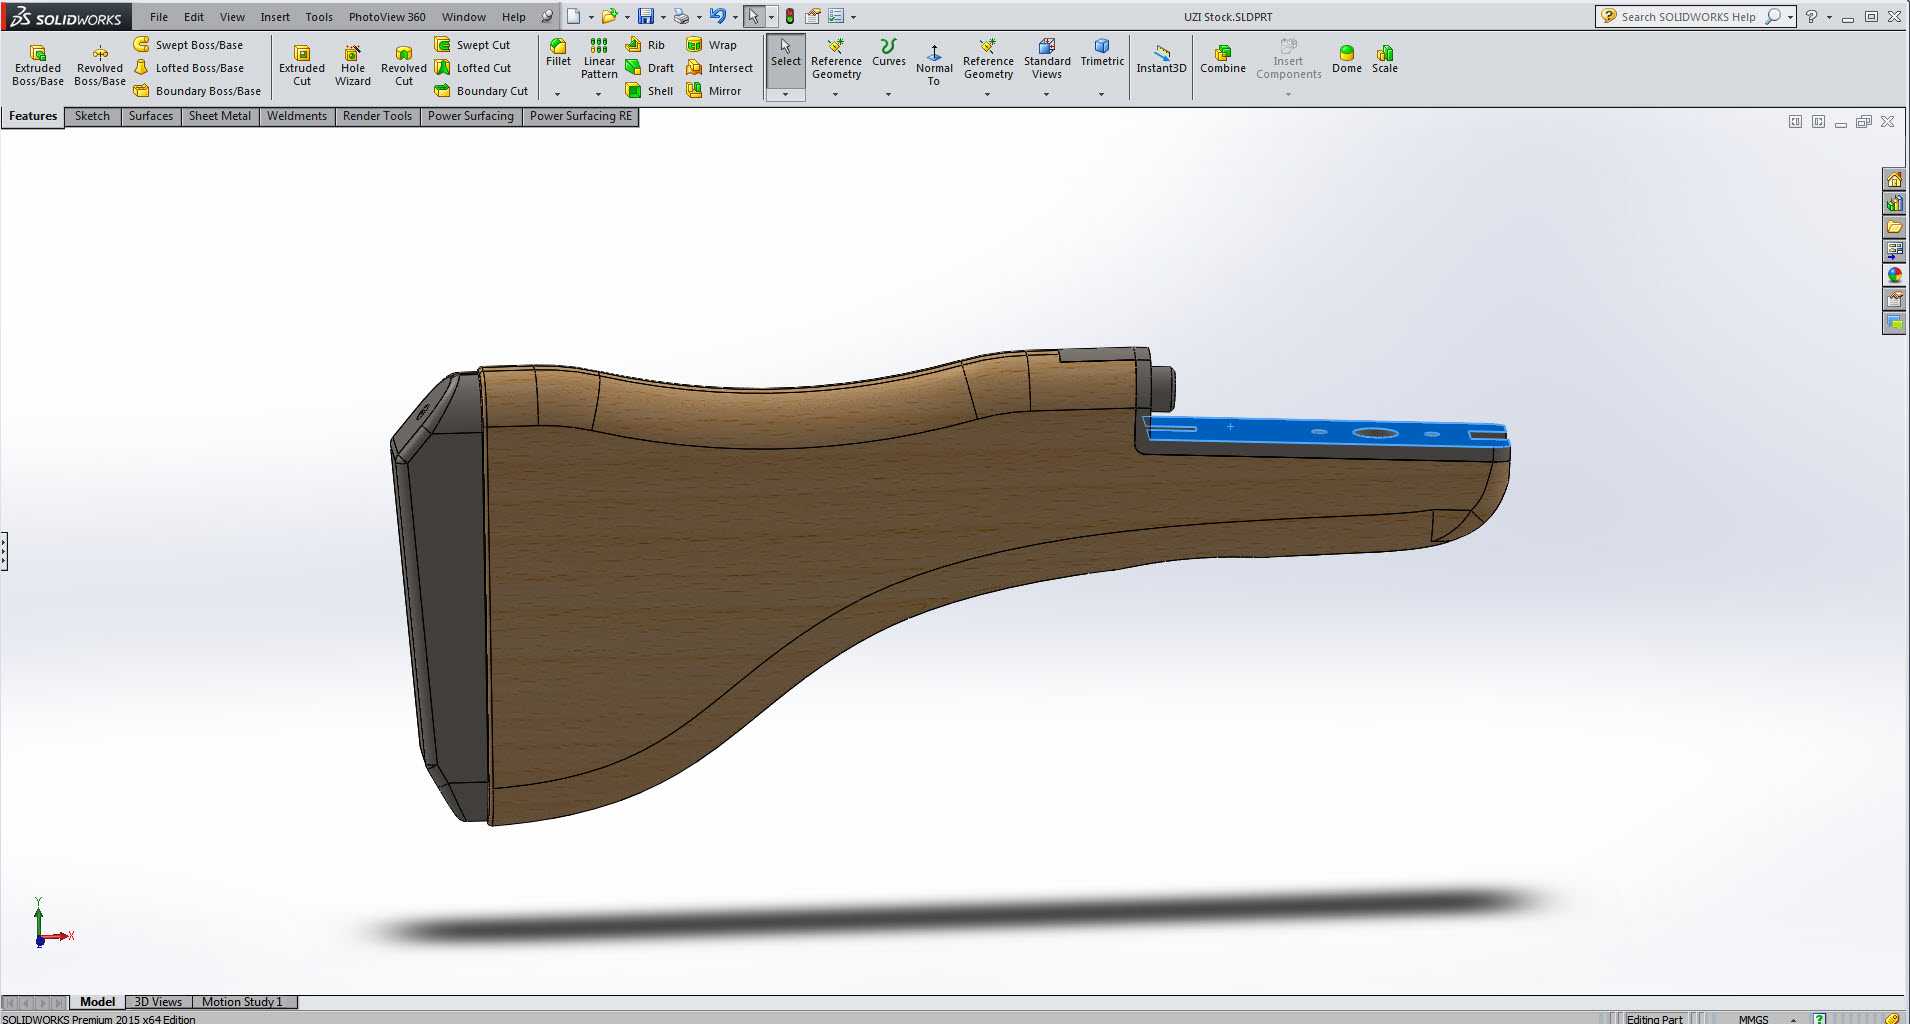Image resolution: width=1910 pixels, height=1024 pixels.
Task: Click the Save icon in the title toolbar
Action: (646, 16)
